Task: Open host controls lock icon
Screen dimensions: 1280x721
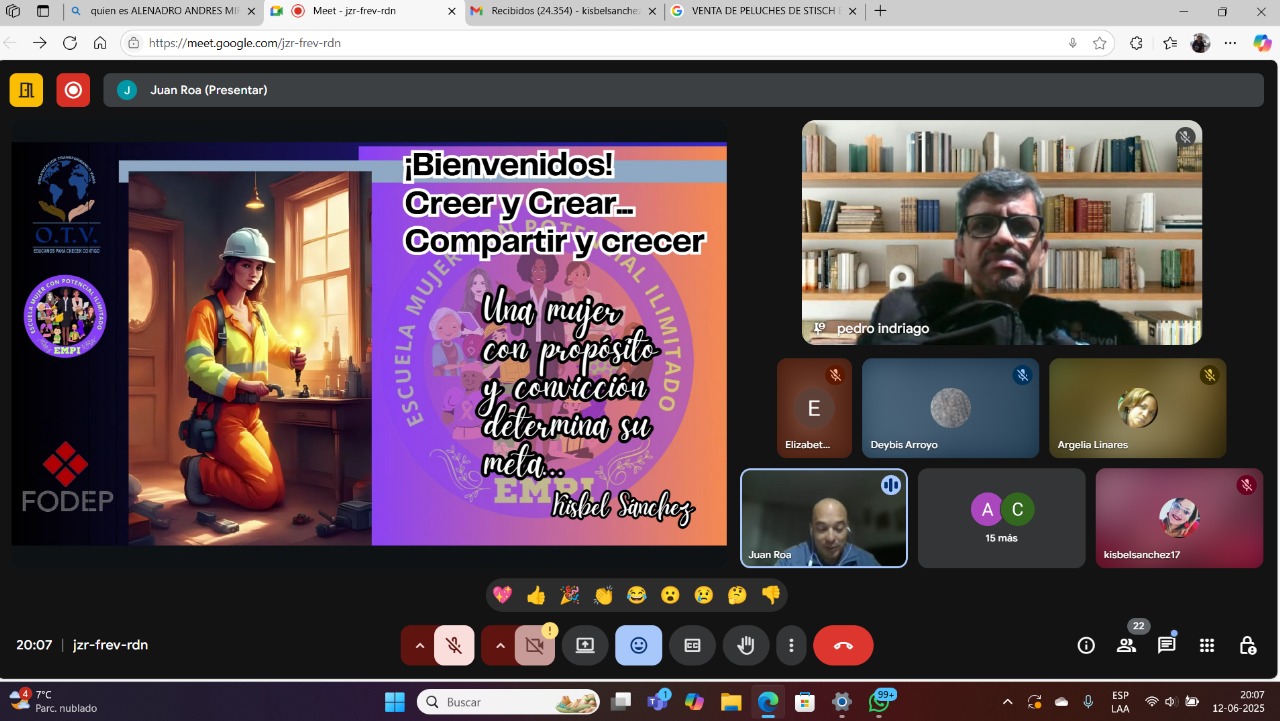Action: (1247, 646)
